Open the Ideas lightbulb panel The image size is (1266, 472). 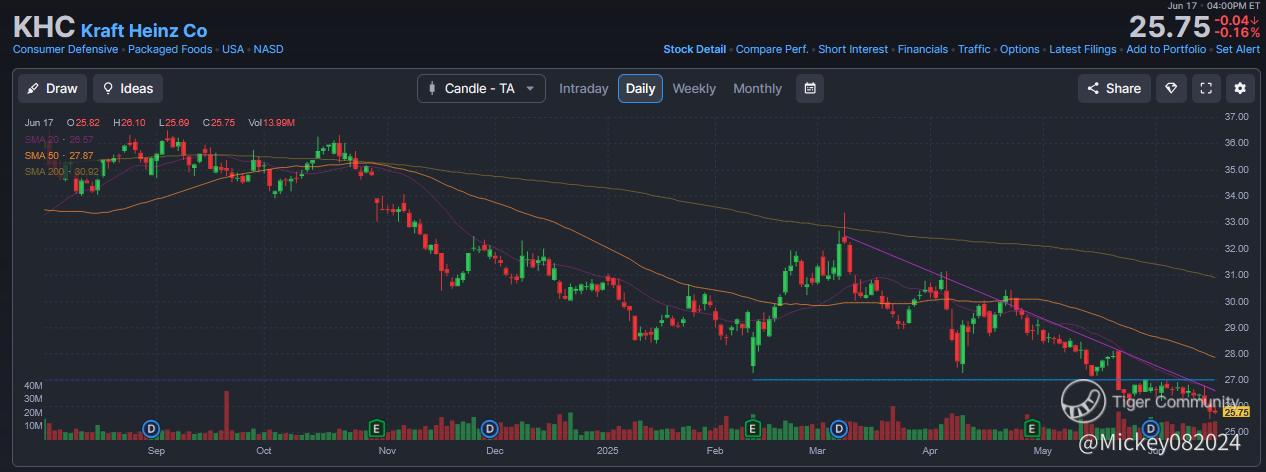[128, 88]
